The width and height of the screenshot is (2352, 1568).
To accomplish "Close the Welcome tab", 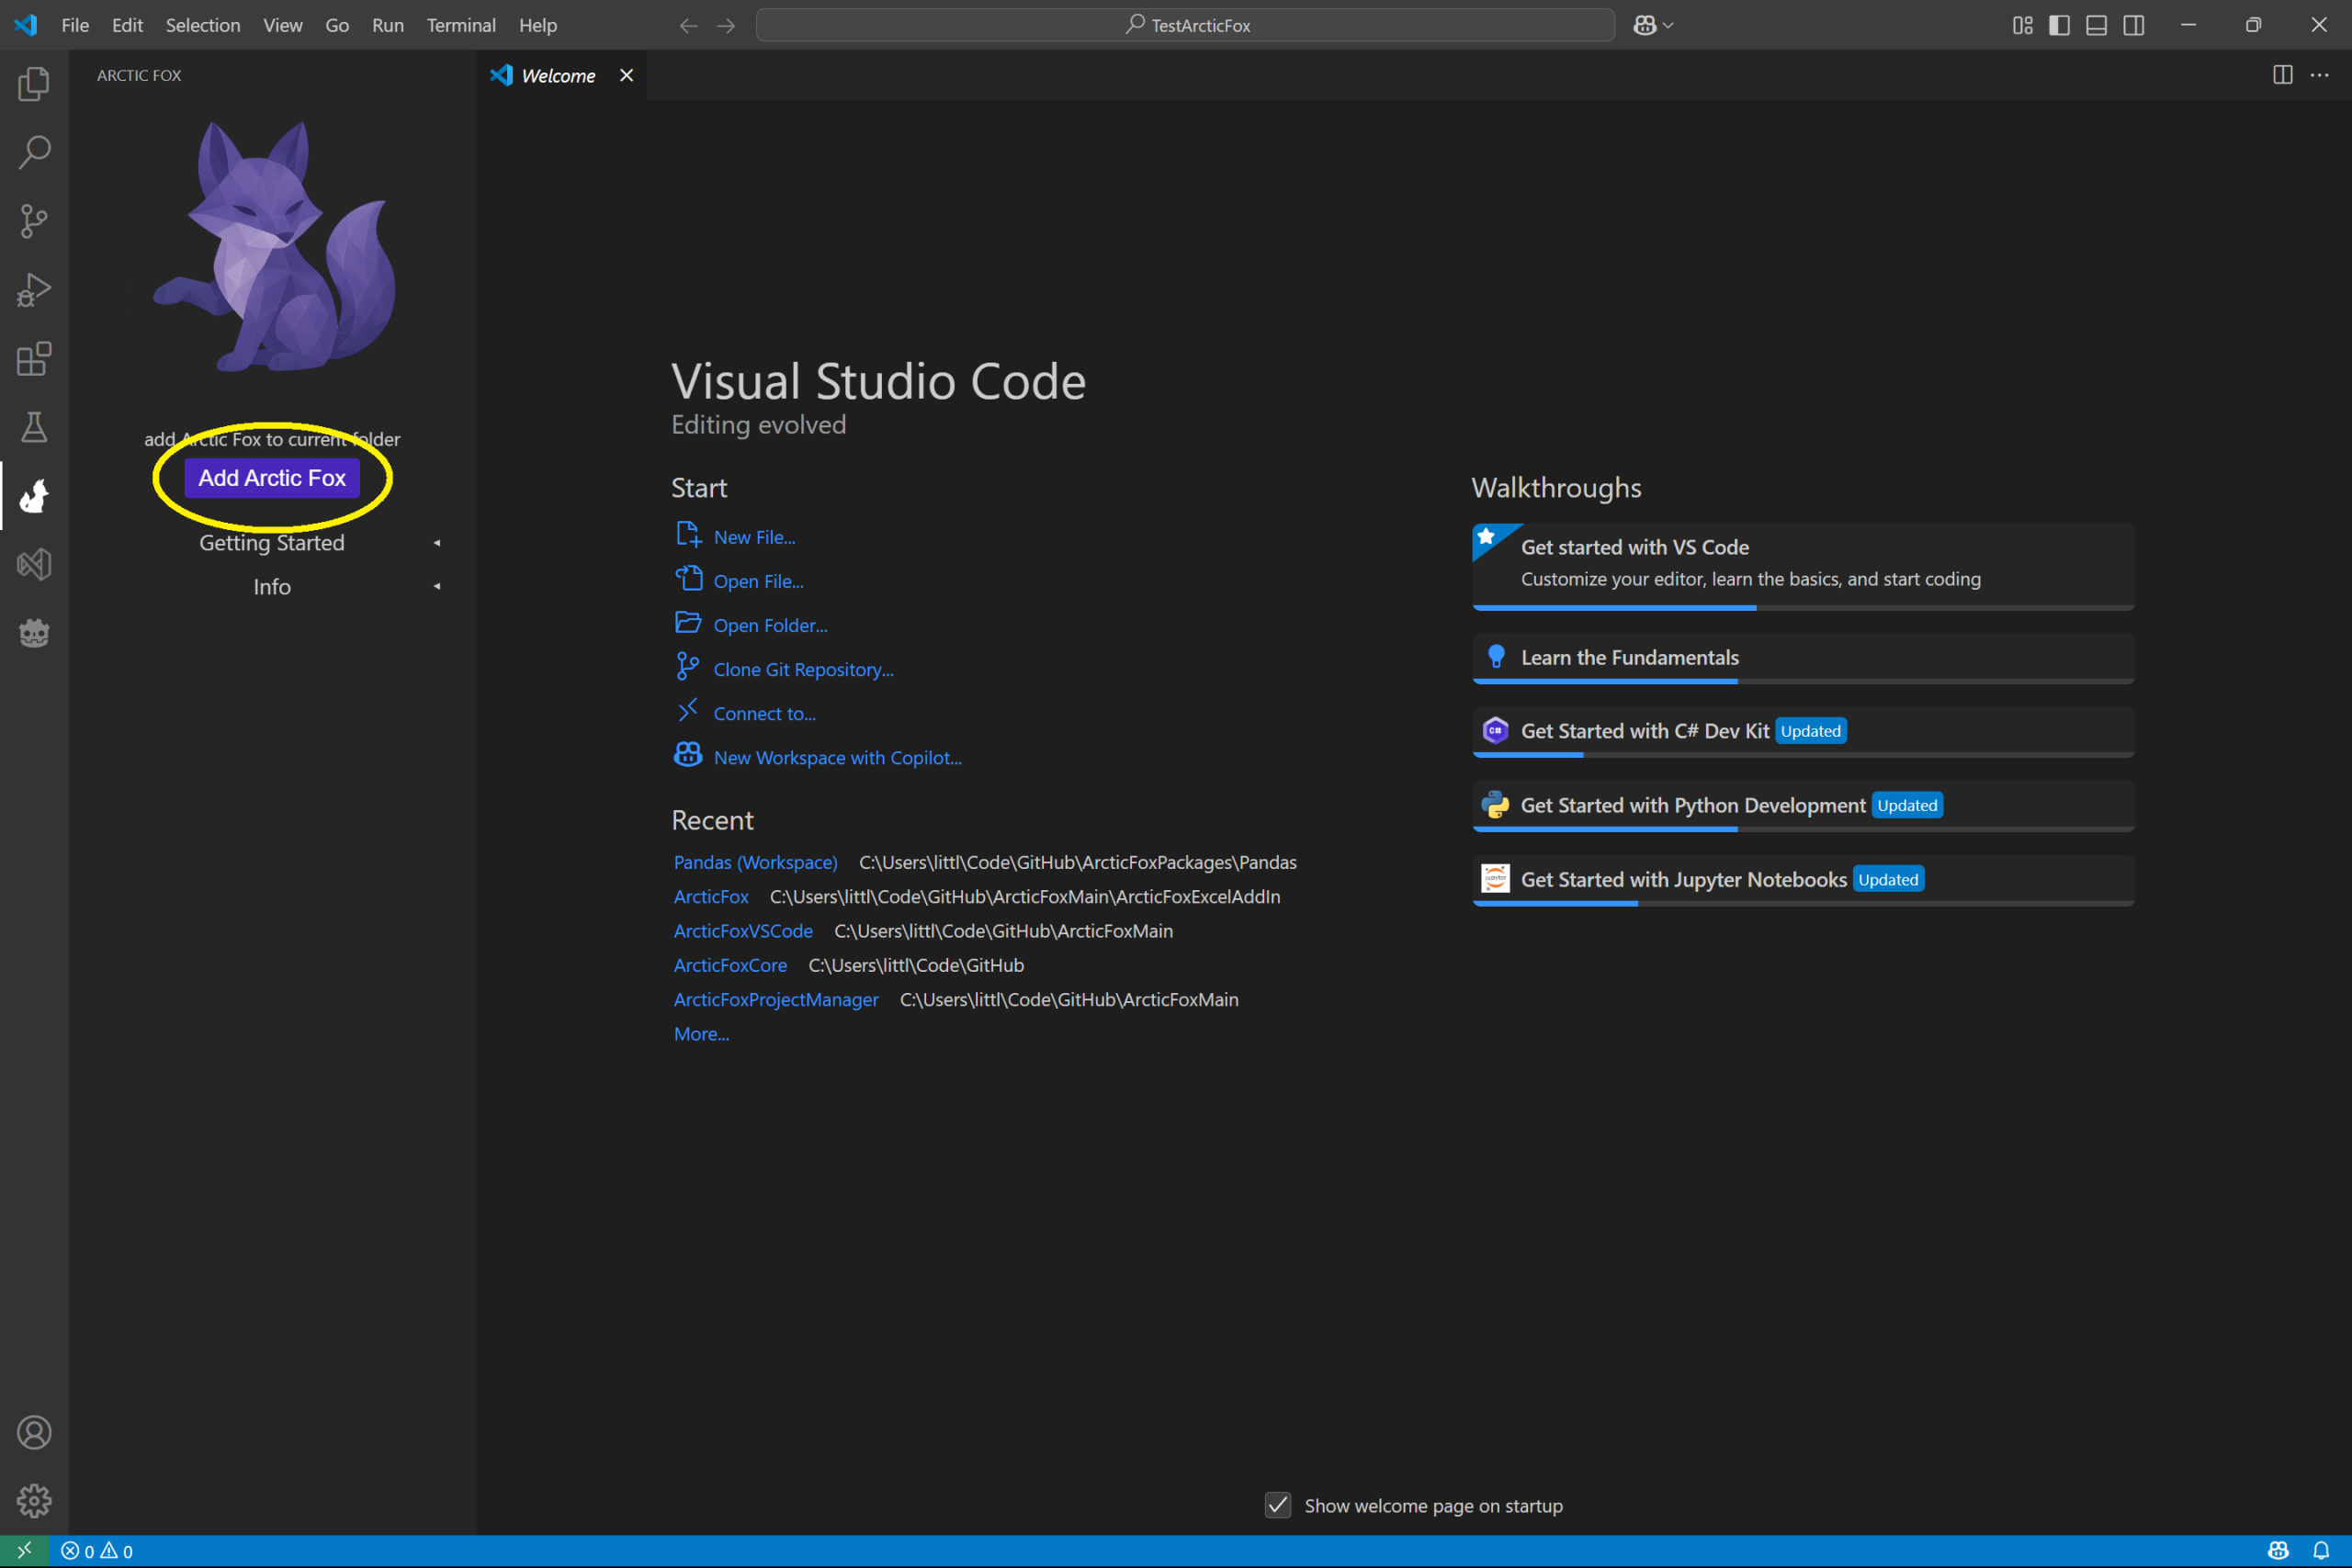I will (627, 75).
